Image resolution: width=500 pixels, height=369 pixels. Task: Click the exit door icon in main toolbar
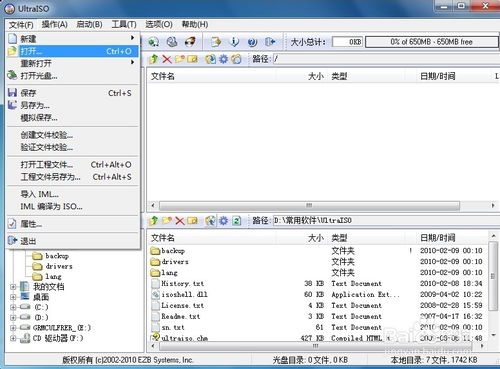pos(270,42)
